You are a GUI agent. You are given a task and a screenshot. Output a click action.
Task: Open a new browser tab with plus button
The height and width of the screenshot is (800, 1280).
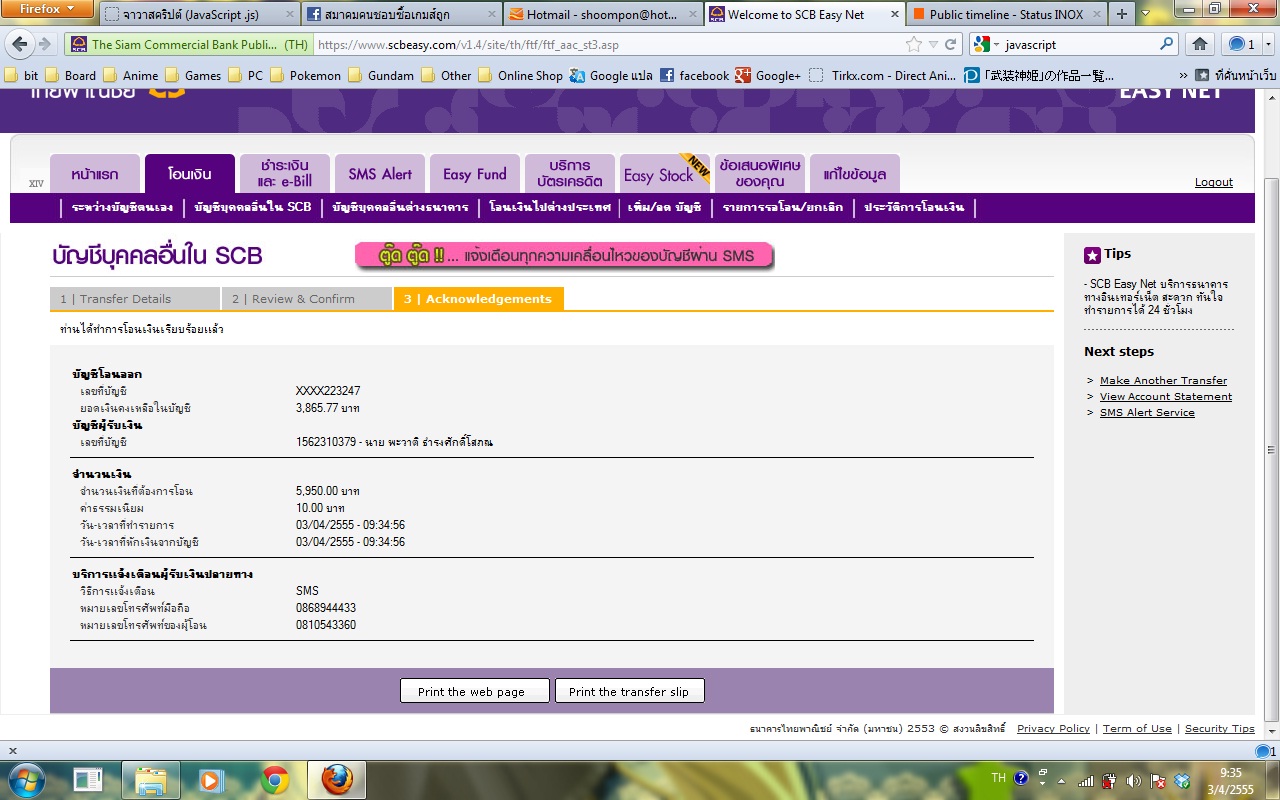click(1122, 14)
